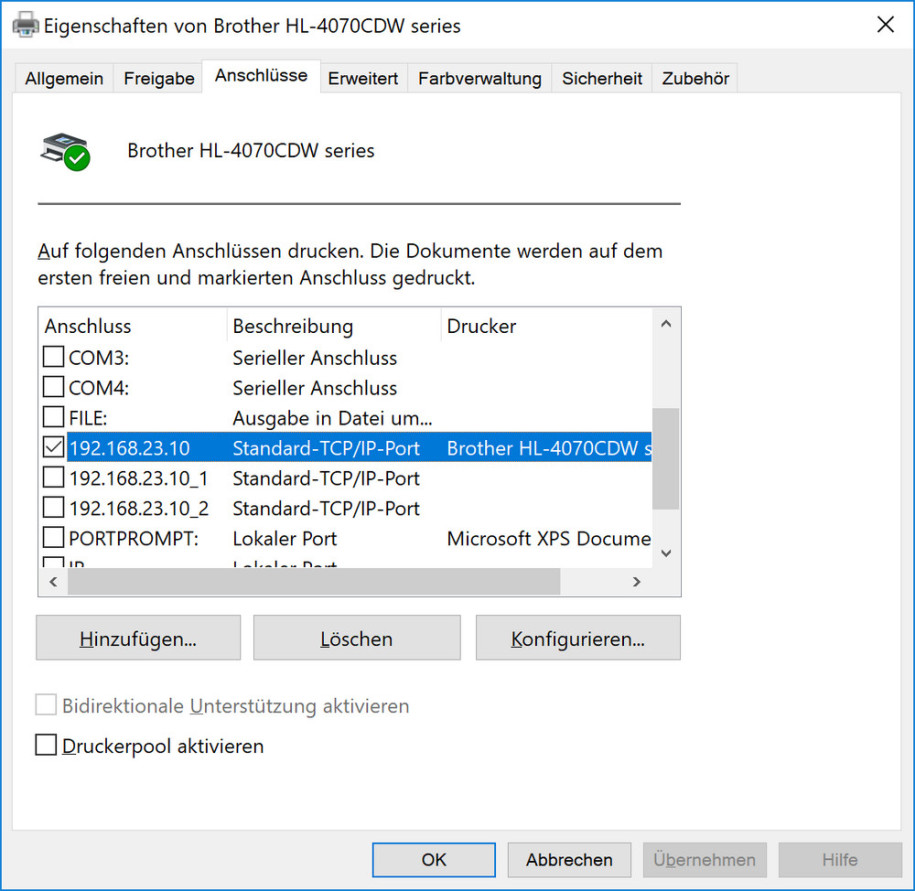Confirm with the OK button

coord(434,859)
